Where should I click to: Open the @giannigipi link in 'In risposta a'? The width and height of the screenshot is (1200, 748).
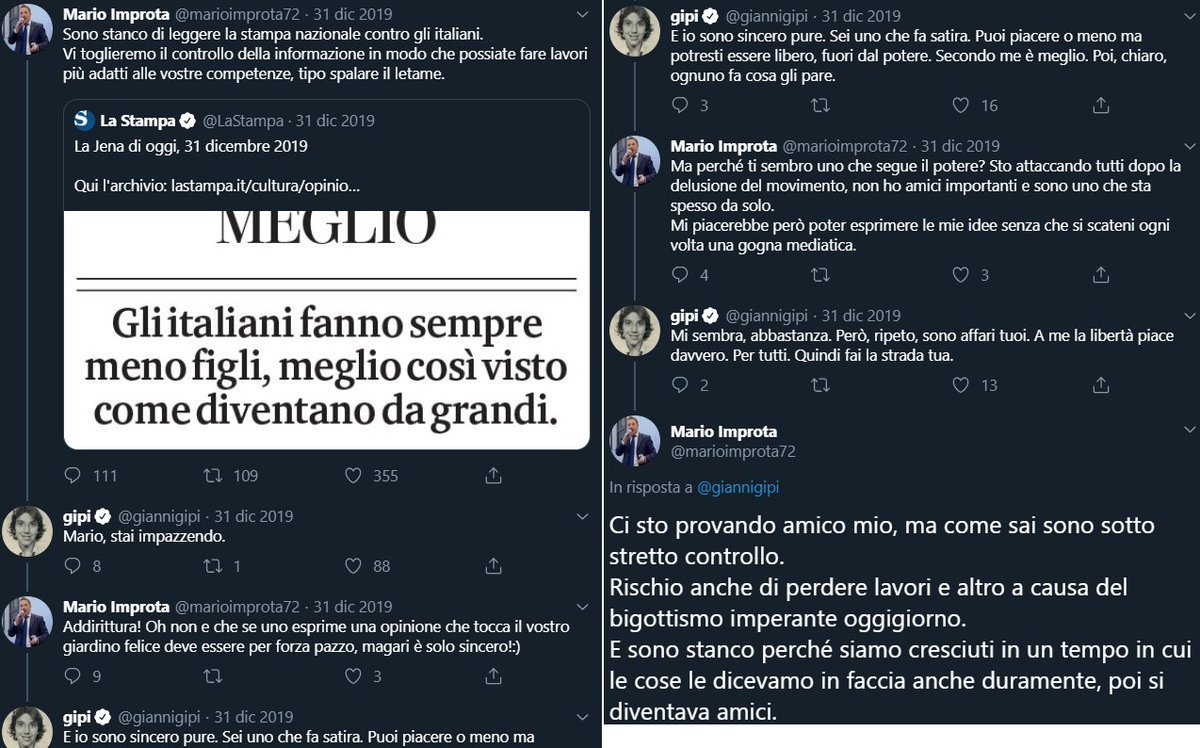pos(737,487)
